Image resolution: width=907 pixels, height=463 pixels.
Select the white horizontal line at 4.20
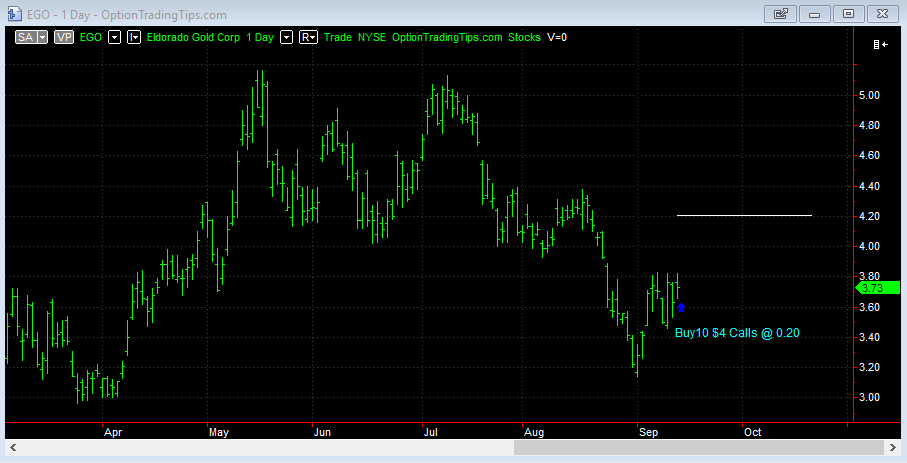pos(744,215)
